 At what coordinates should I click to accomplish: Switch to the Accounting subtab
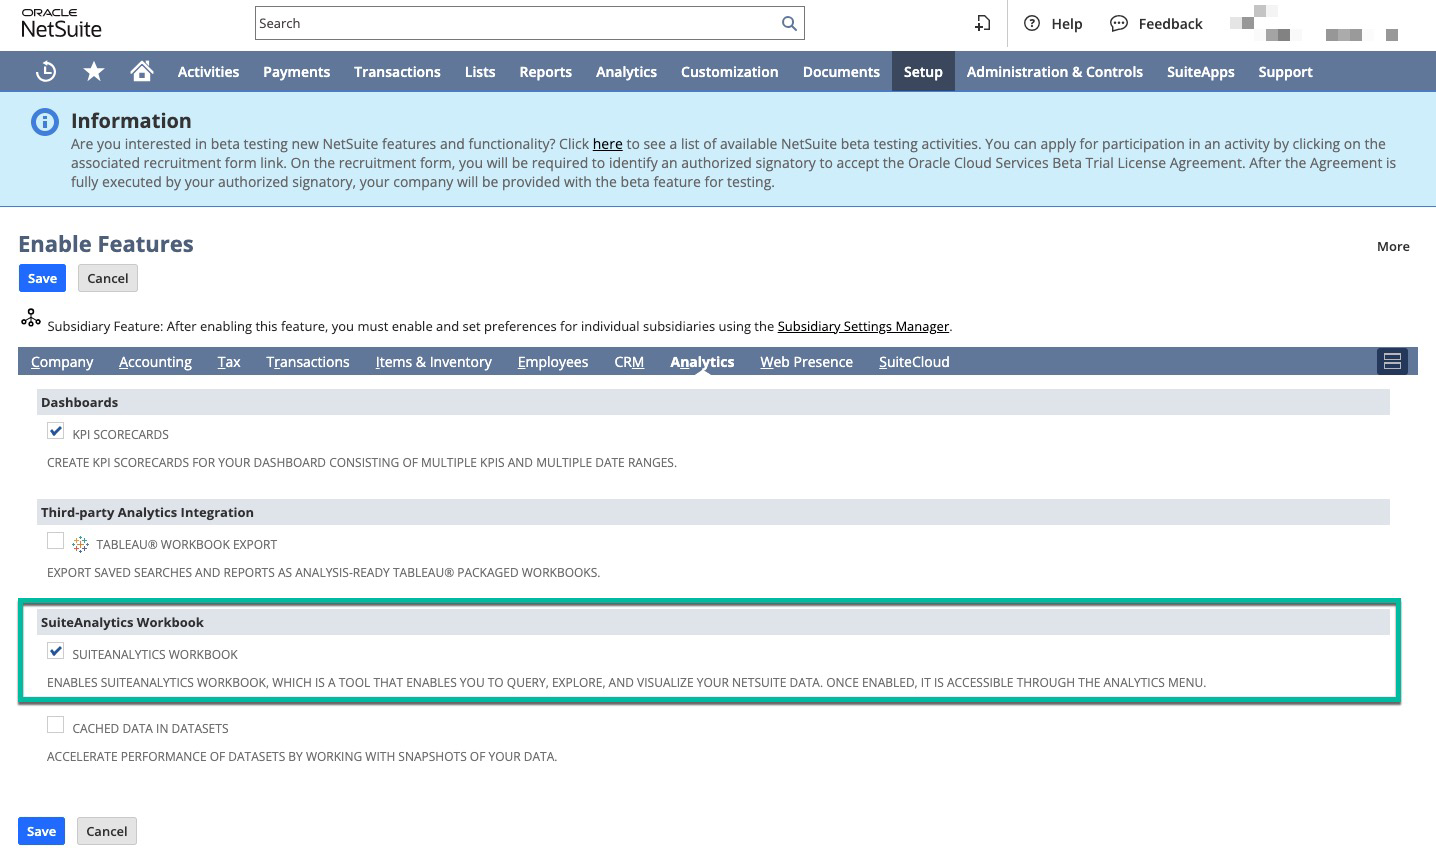click(155, 362)
